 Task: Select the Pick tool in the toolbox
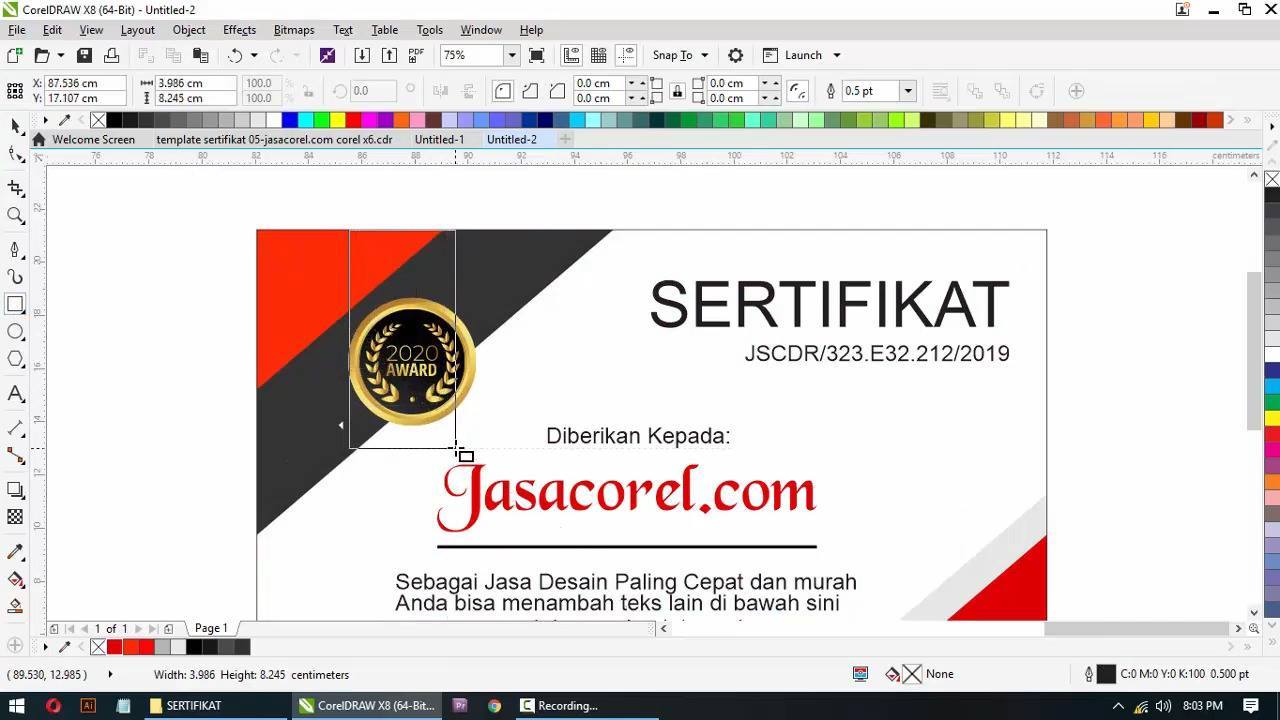15,126
